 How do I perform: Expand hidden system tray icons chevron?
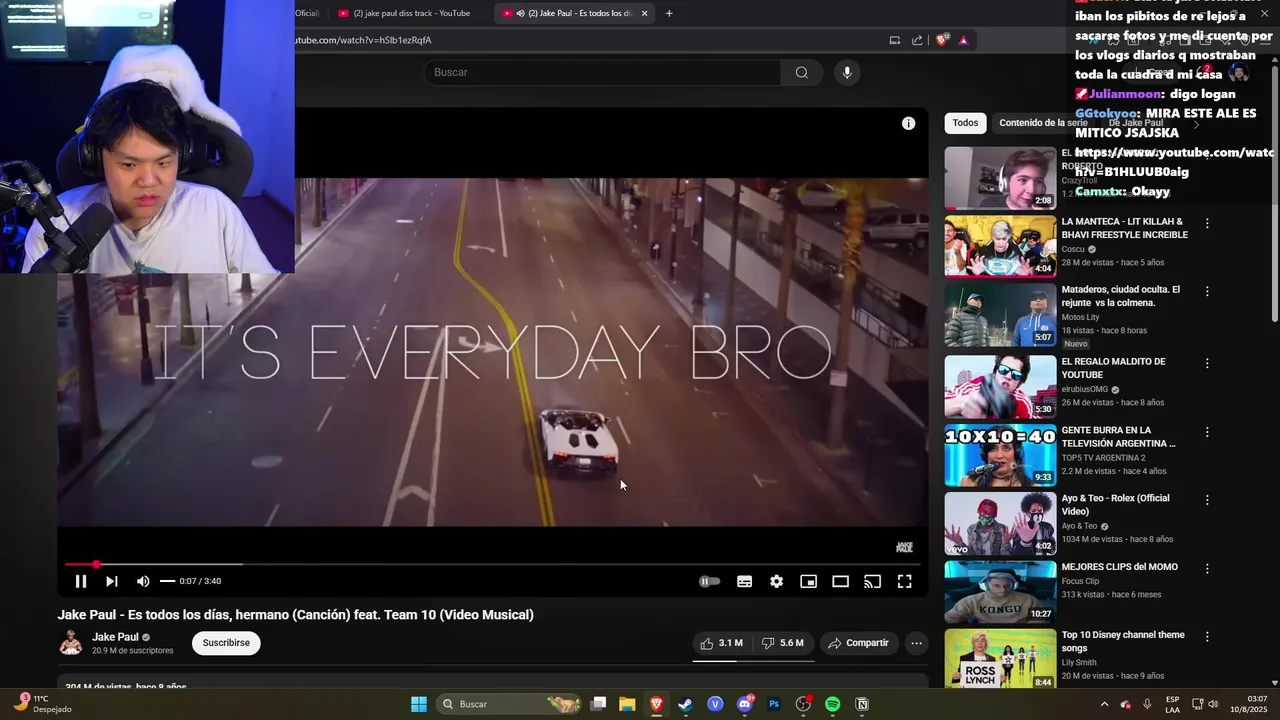click(1104, 704)
